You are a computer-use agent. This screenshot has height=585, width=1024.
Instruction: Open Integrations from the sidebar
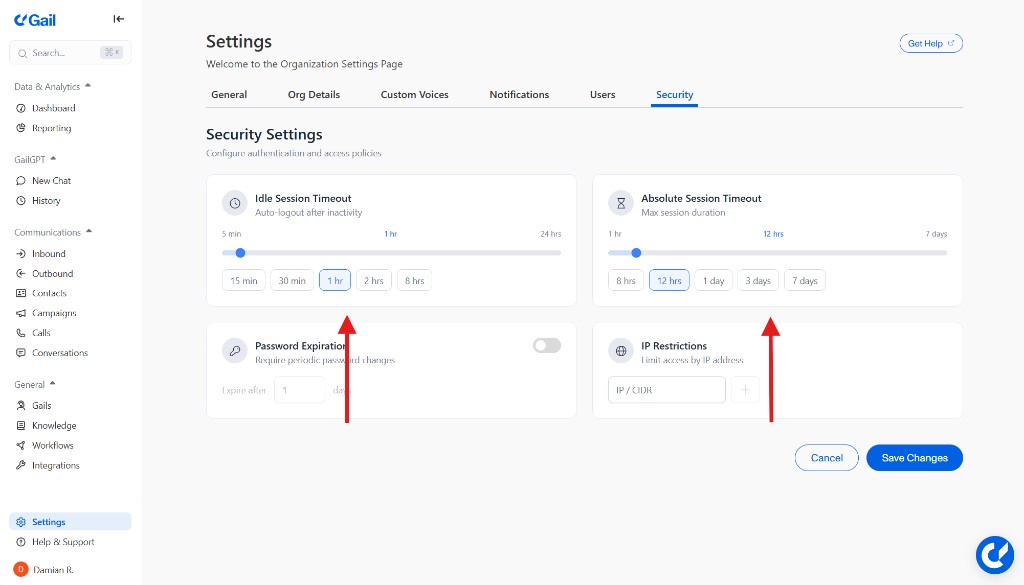[55, 465]
